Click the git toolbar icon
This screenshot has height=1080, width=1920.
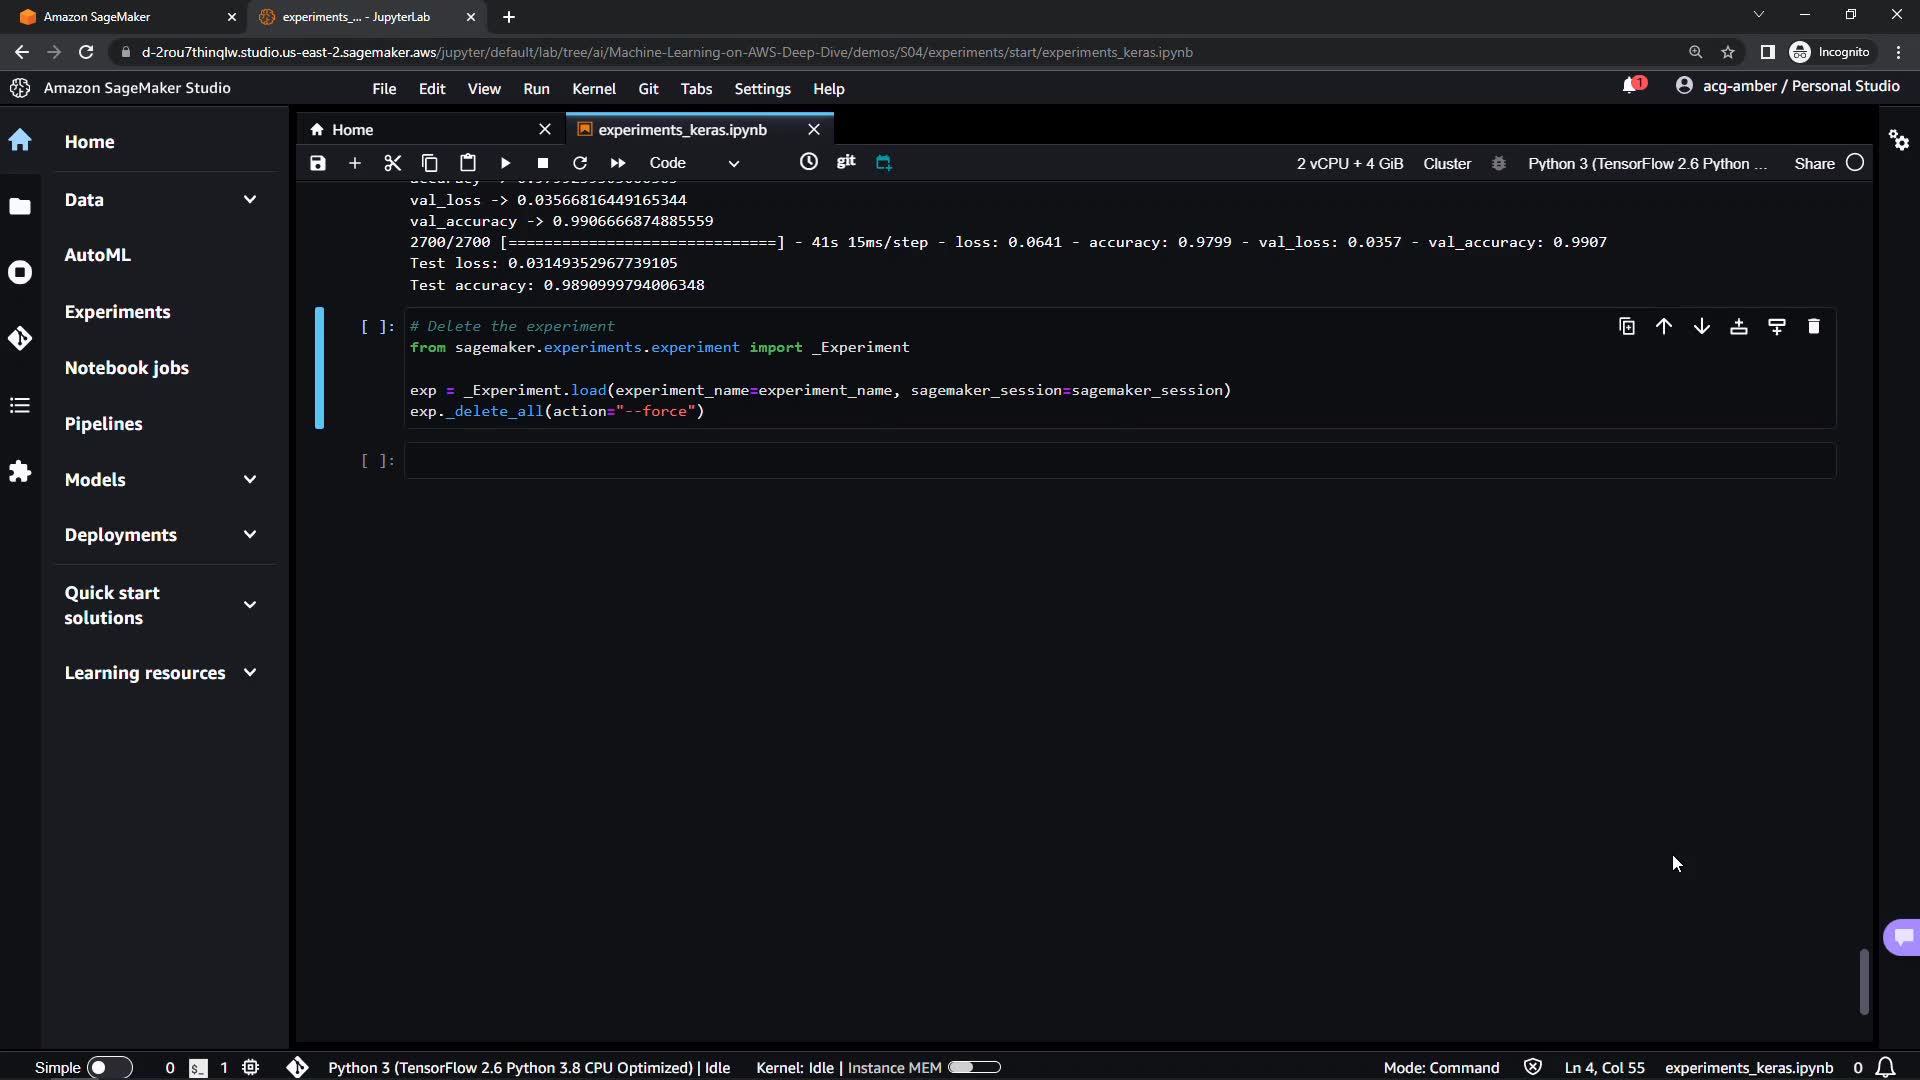846,161
